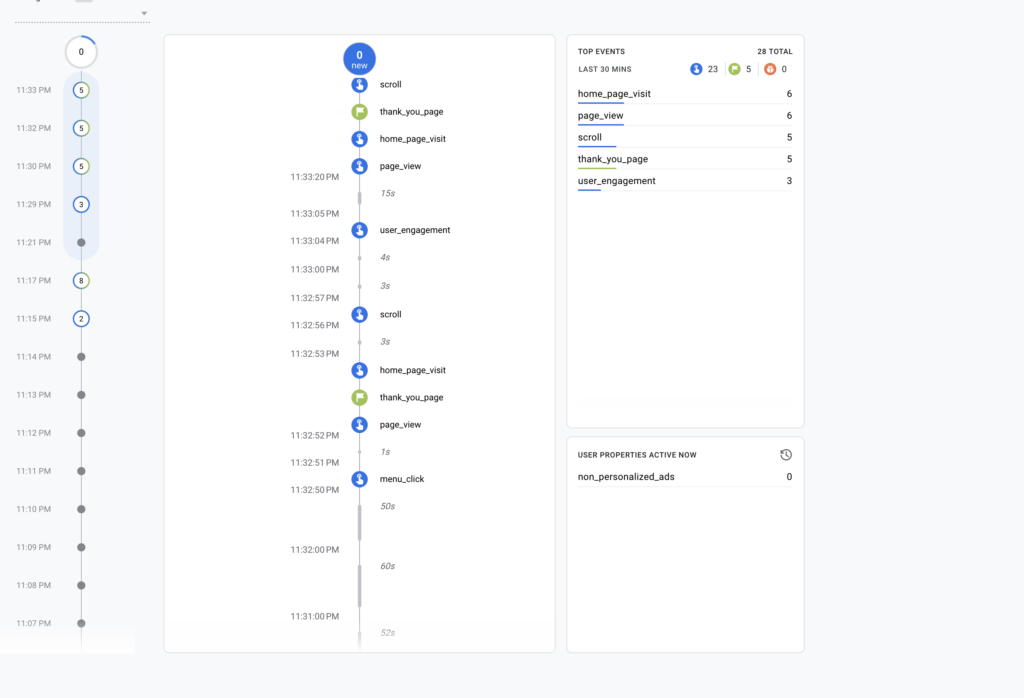Image resolution: width=1024 pixels, height=698 pixels.
Task: Select the 11:15 PM bubble showing 2
Action: tap(81, 319)
